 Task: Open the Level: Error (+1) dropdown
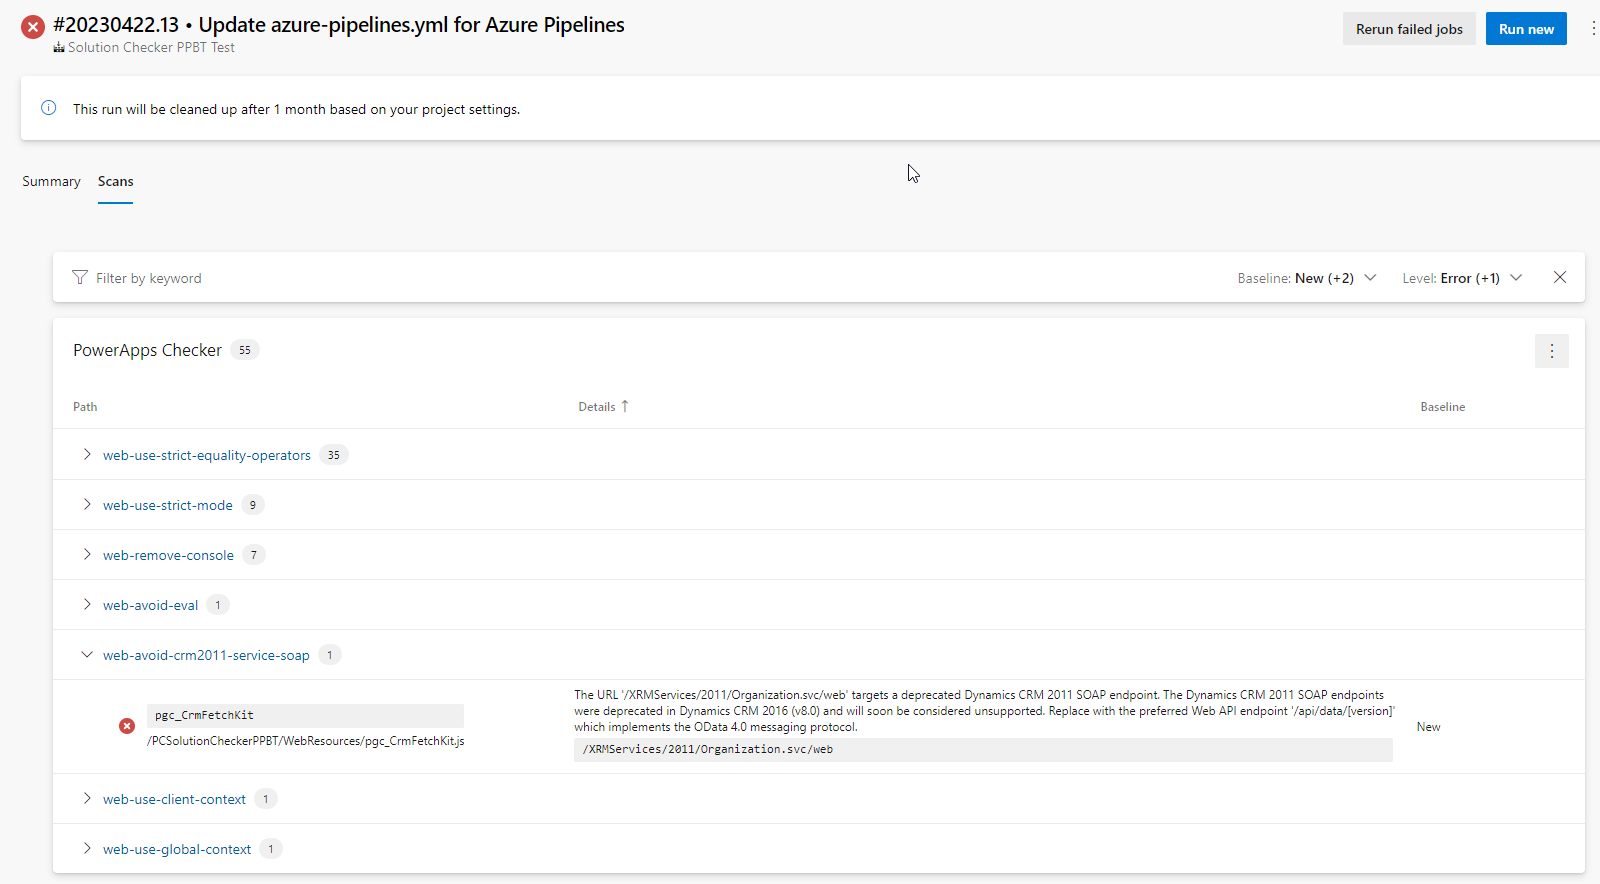click(x=1462, y=278)
